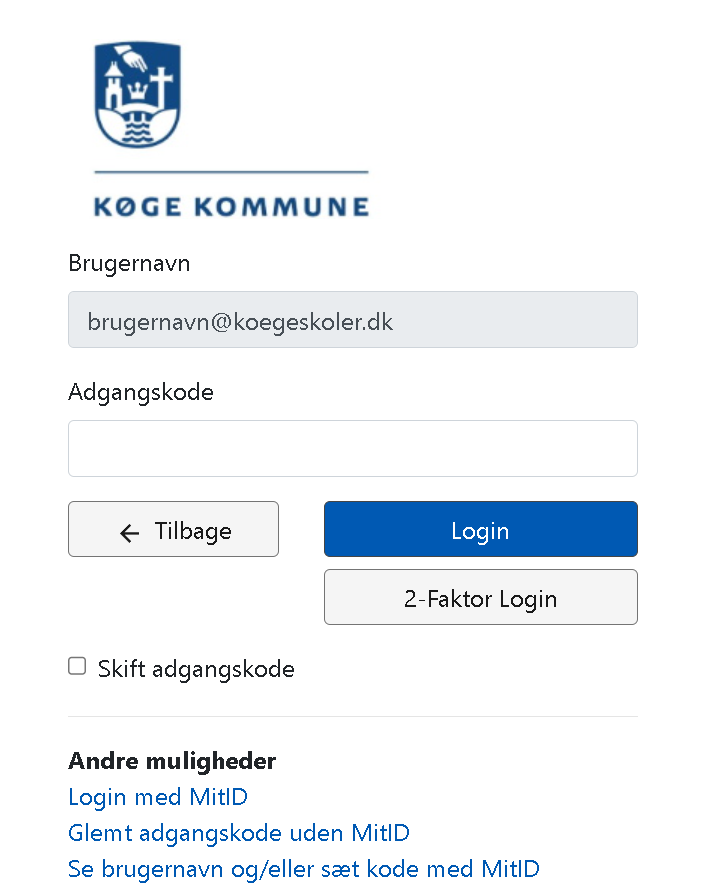718x894 pixels.
Task: Click the Brugernavn field label
Action: click(129, 264)
